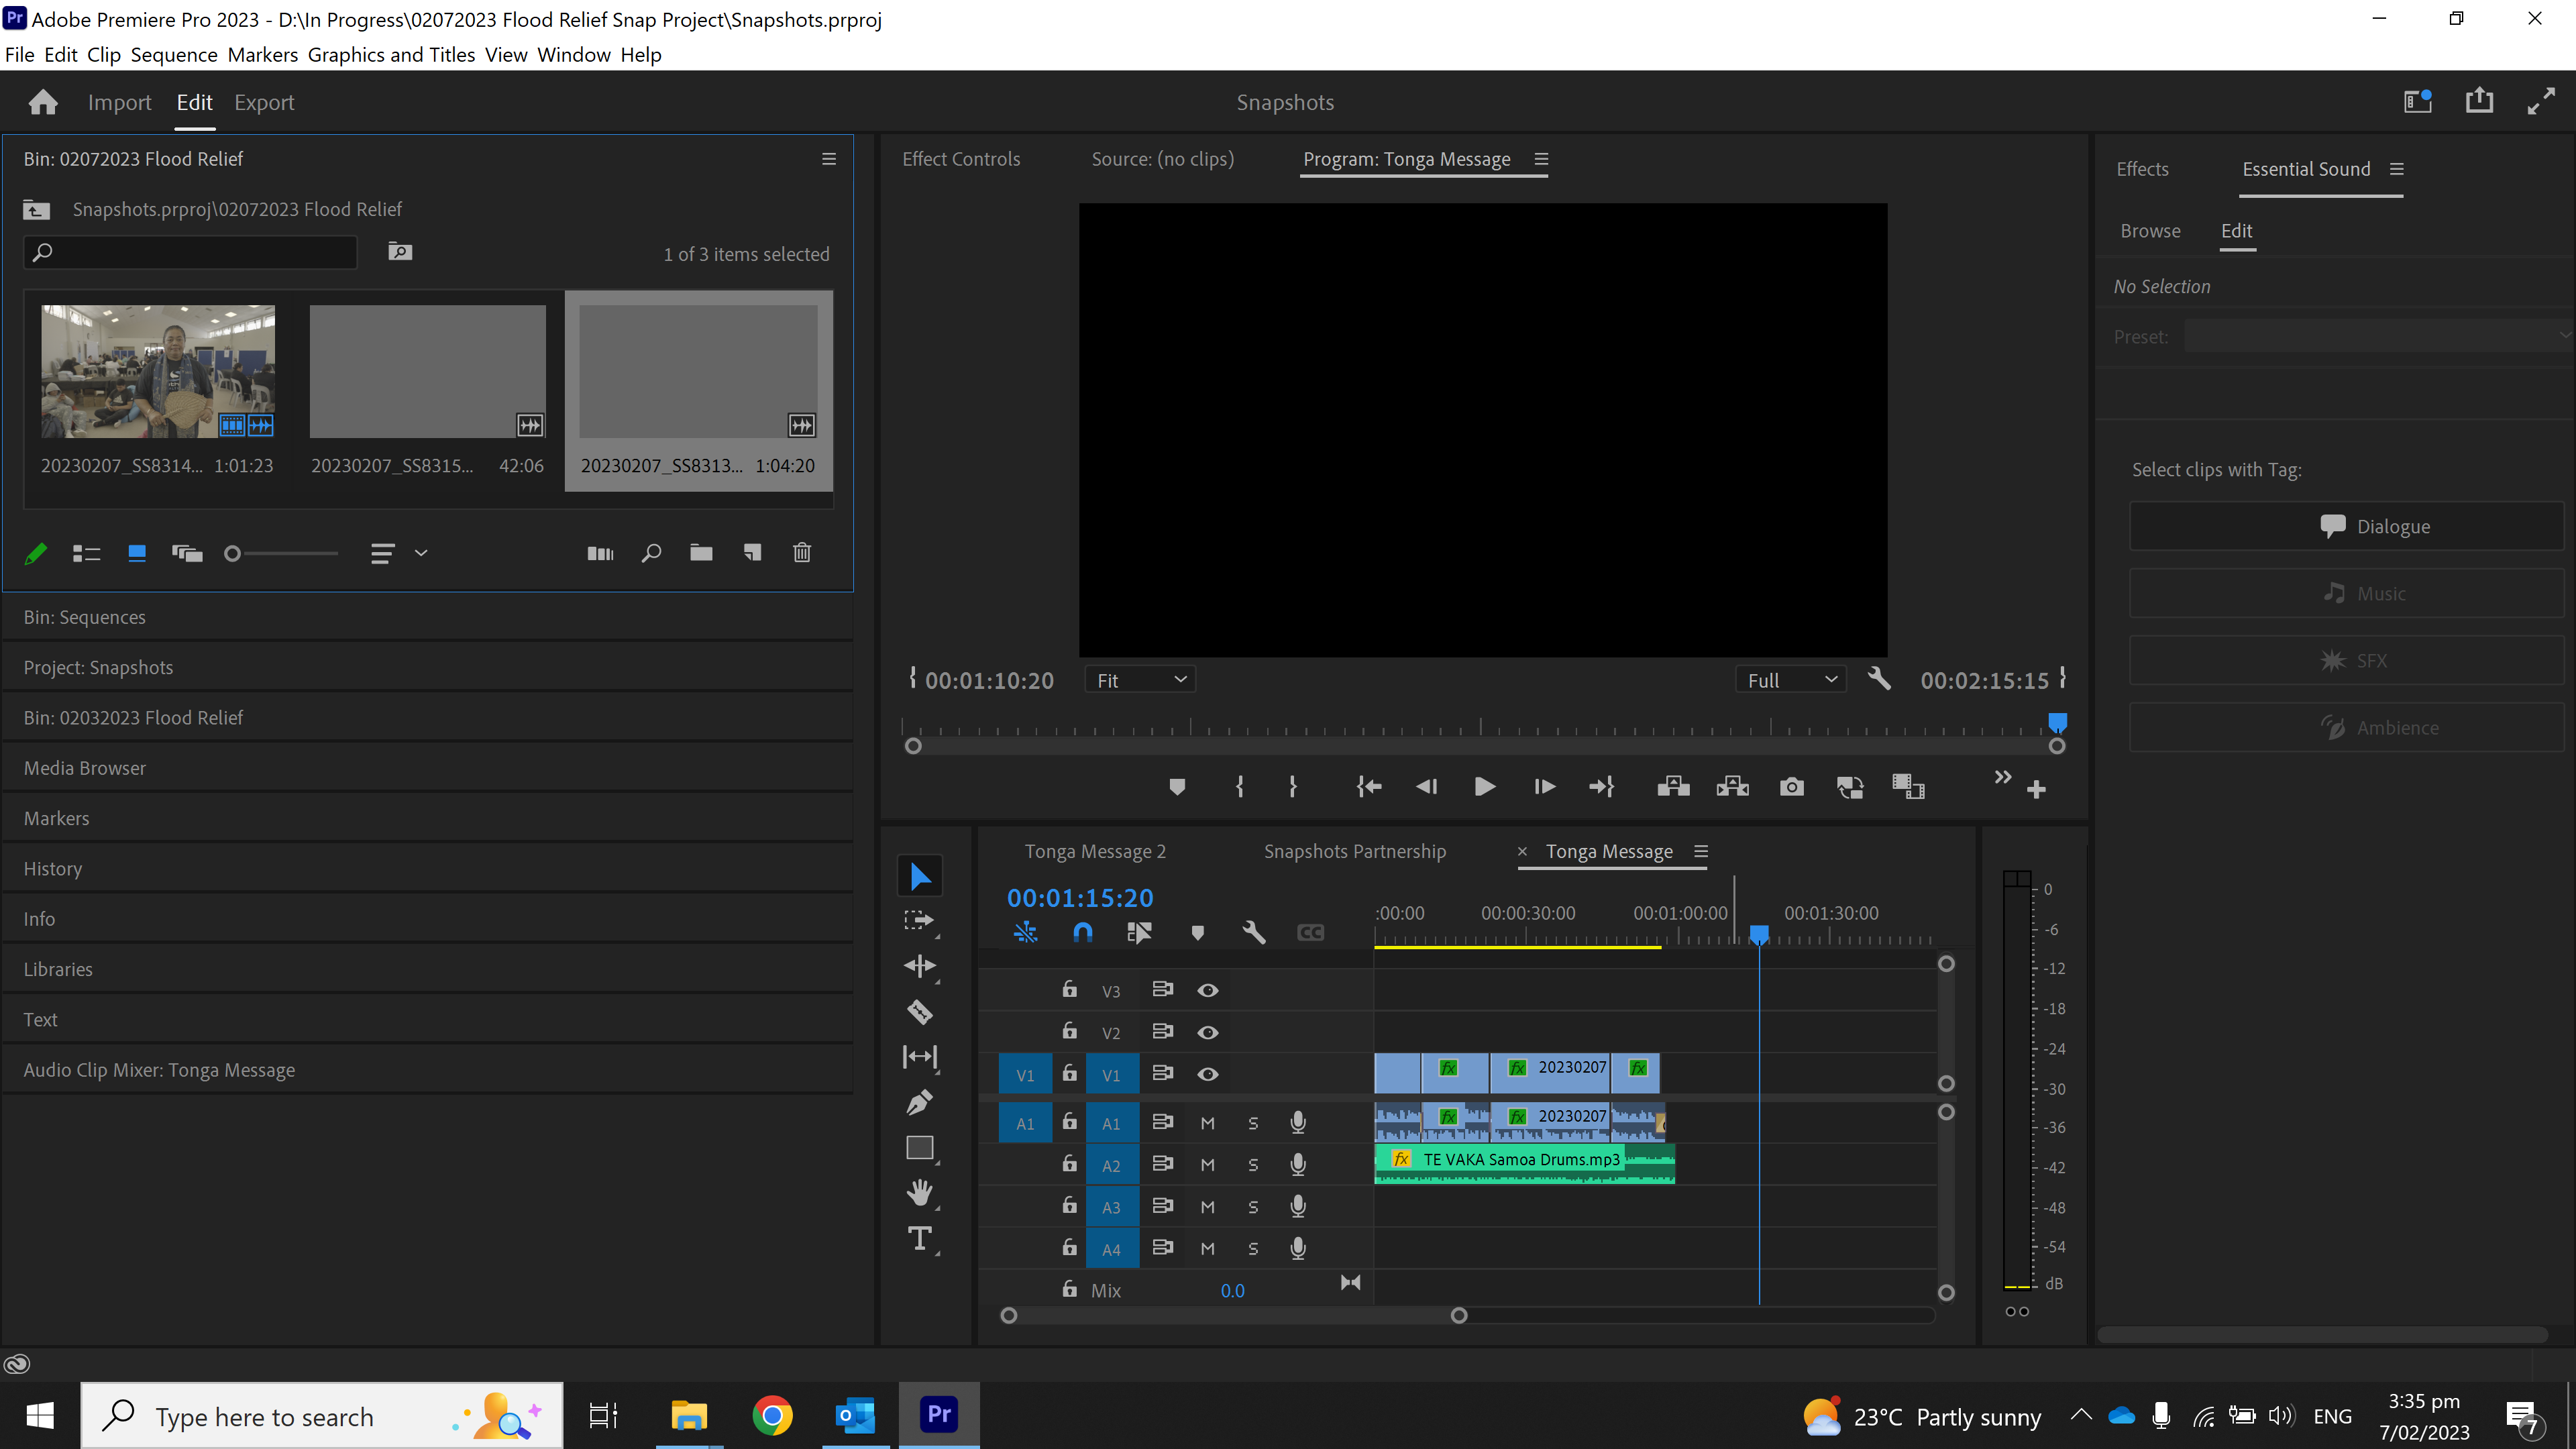The width and height of the screenshot is (2576, 1449).
Task: Click the camera Export Frame icon
Action: coord(1791,786)
